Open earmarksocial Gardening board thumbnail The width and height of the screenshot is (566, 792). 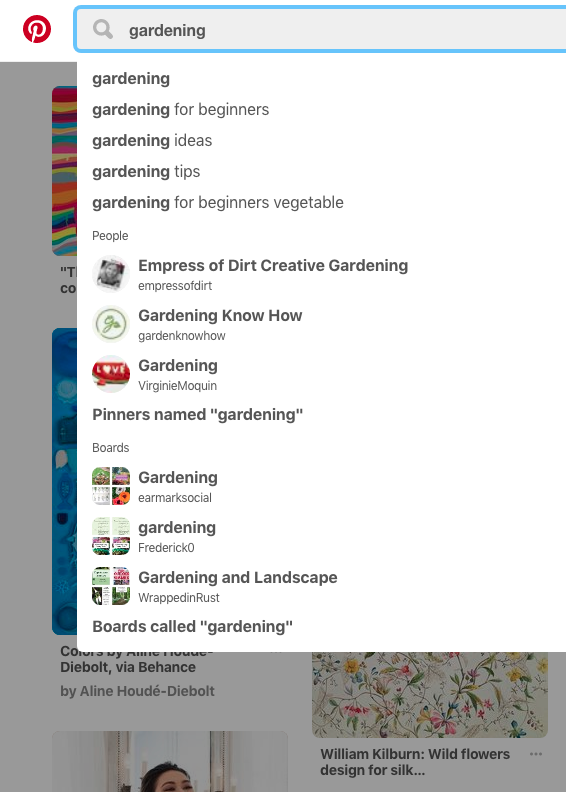click(x=111, y=486)
